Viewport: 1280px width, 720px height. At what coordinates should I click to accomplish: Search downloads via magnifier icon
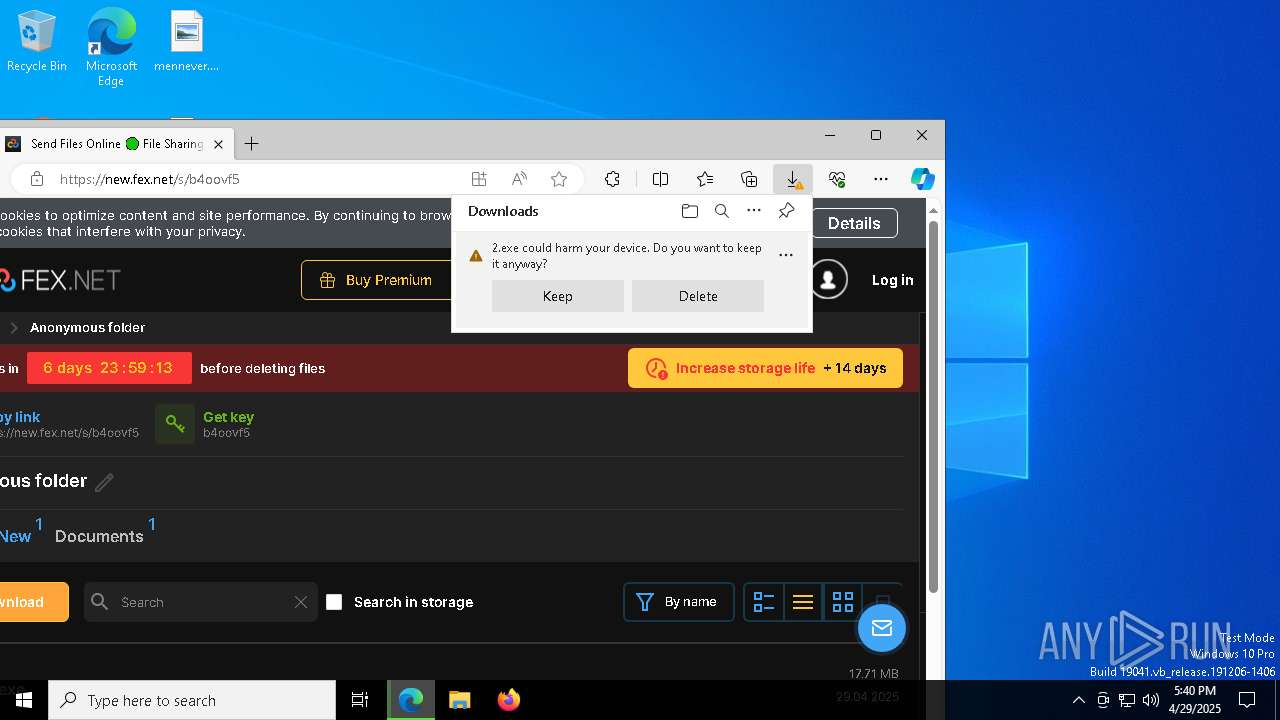[x=722, y=211]
